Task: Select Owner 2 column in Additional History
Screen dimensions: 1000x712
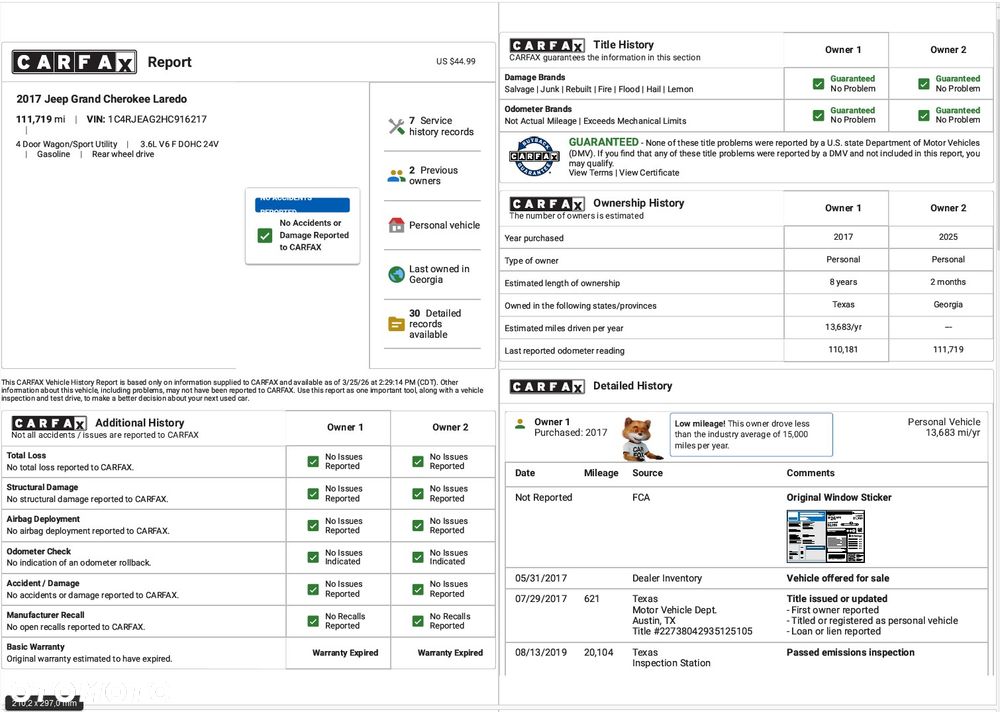Action: click(x=450, y=427)
